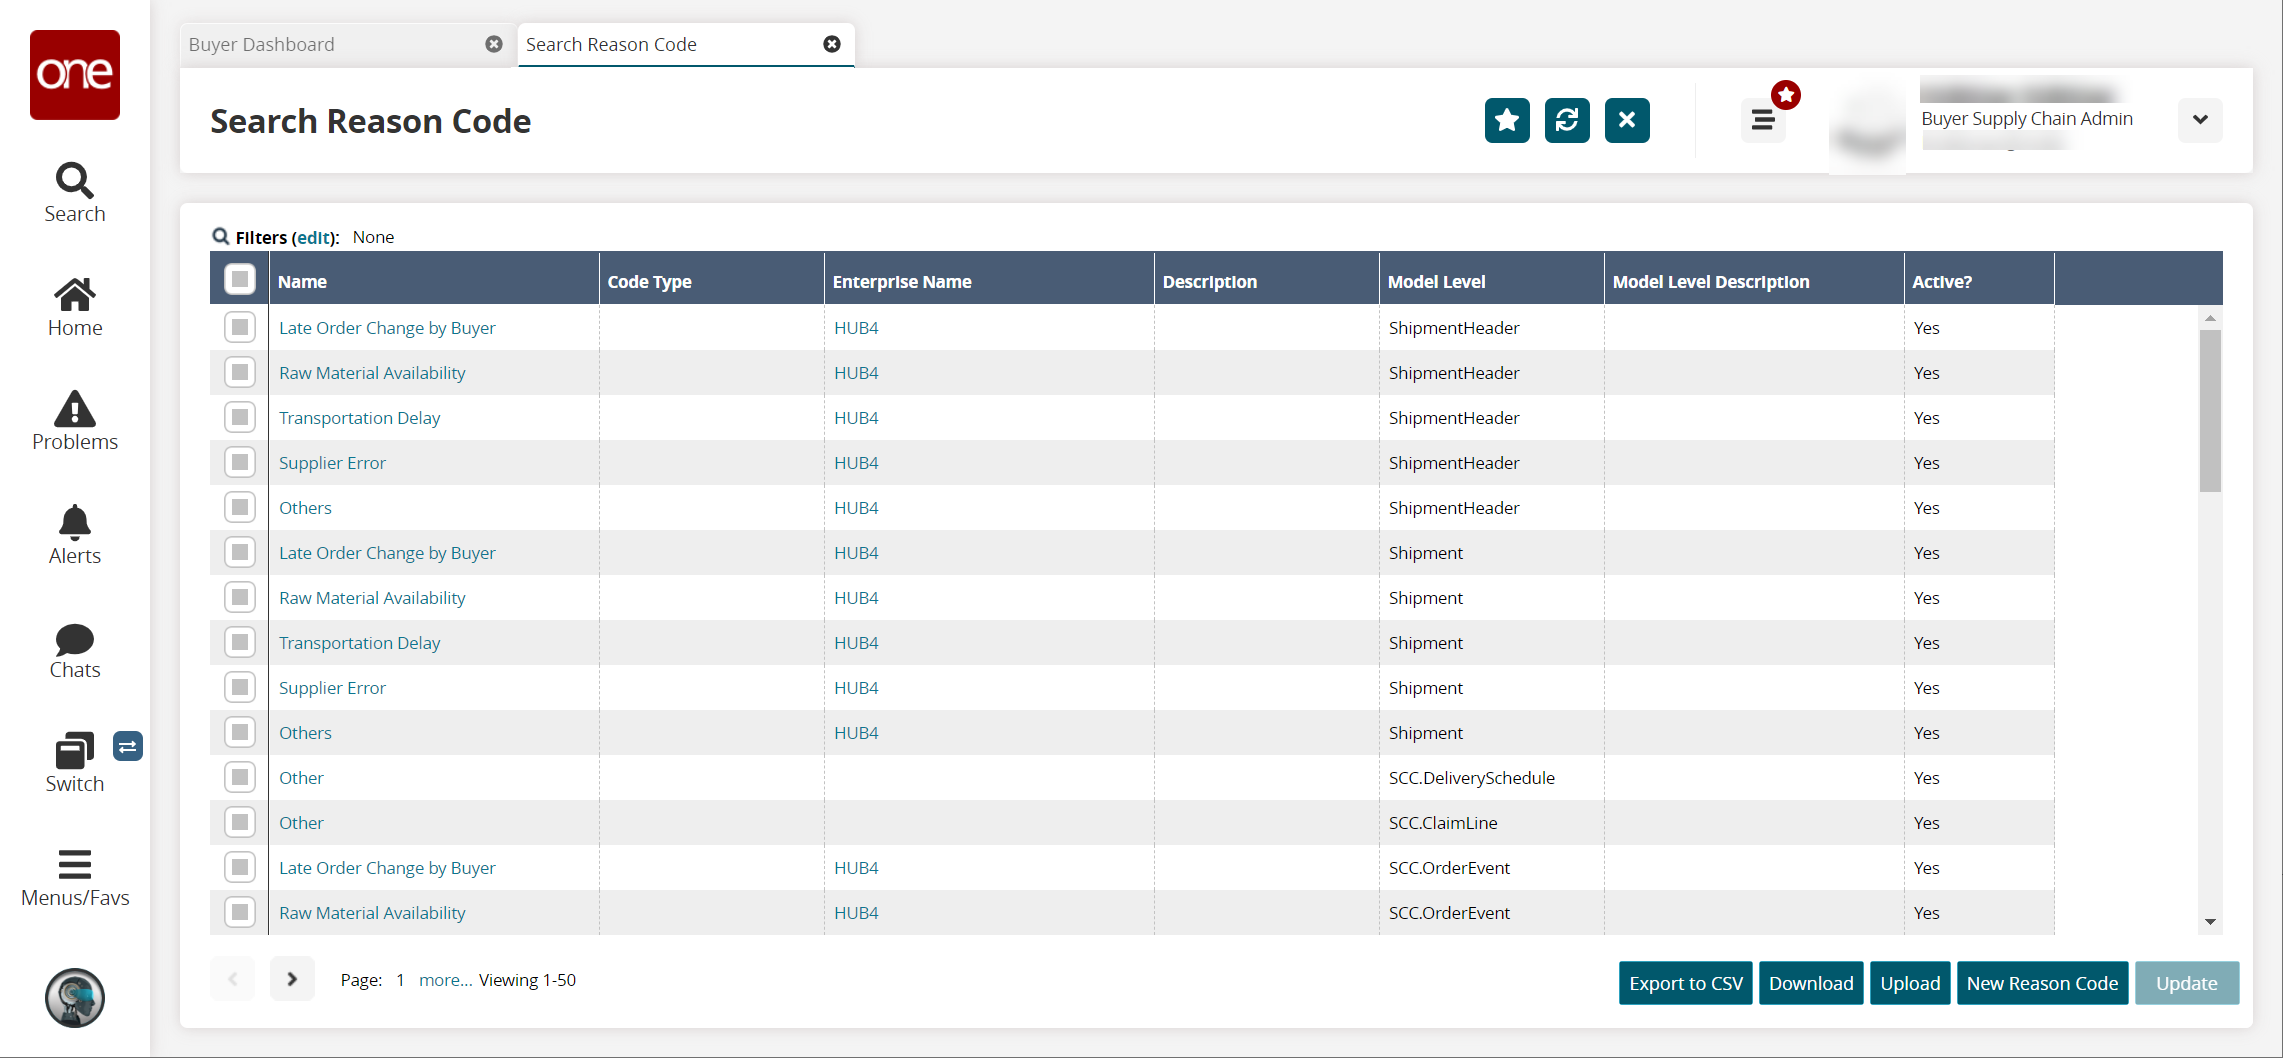2283x1058 pixels.
Task: Click the ONE Network logo
Action: pos(75,75)
